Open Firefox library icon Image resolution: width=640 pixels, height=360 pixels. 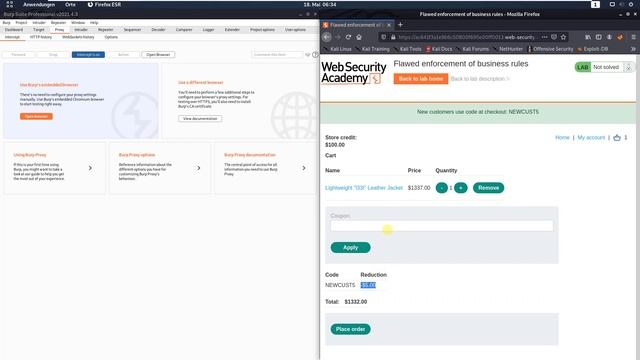click(588, 37)
